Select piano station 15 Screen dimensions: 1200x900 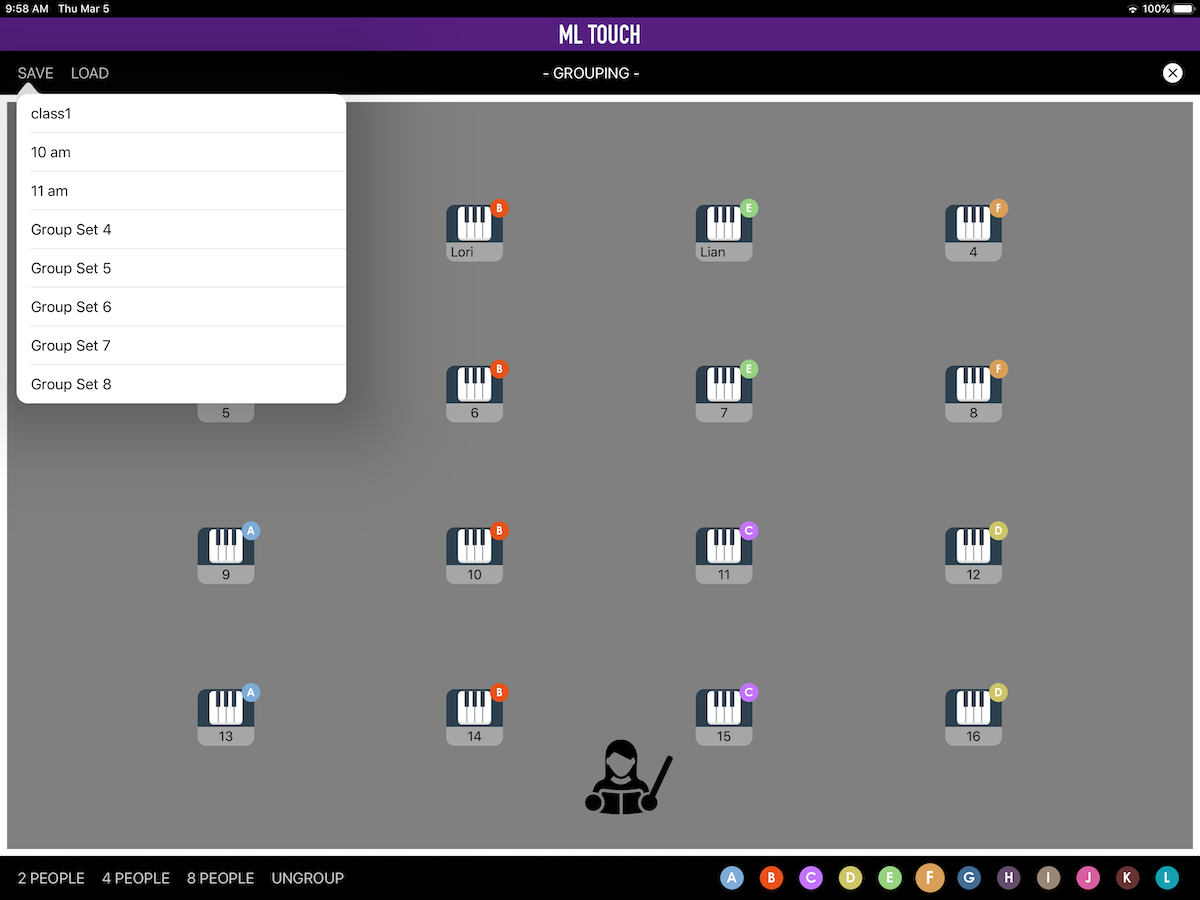(x=724, y=716)
